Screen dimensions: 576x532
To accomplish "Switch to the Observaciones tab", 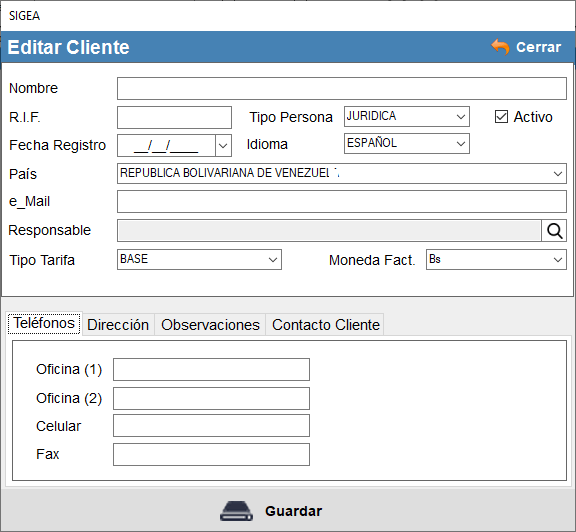I will point(210,325).
